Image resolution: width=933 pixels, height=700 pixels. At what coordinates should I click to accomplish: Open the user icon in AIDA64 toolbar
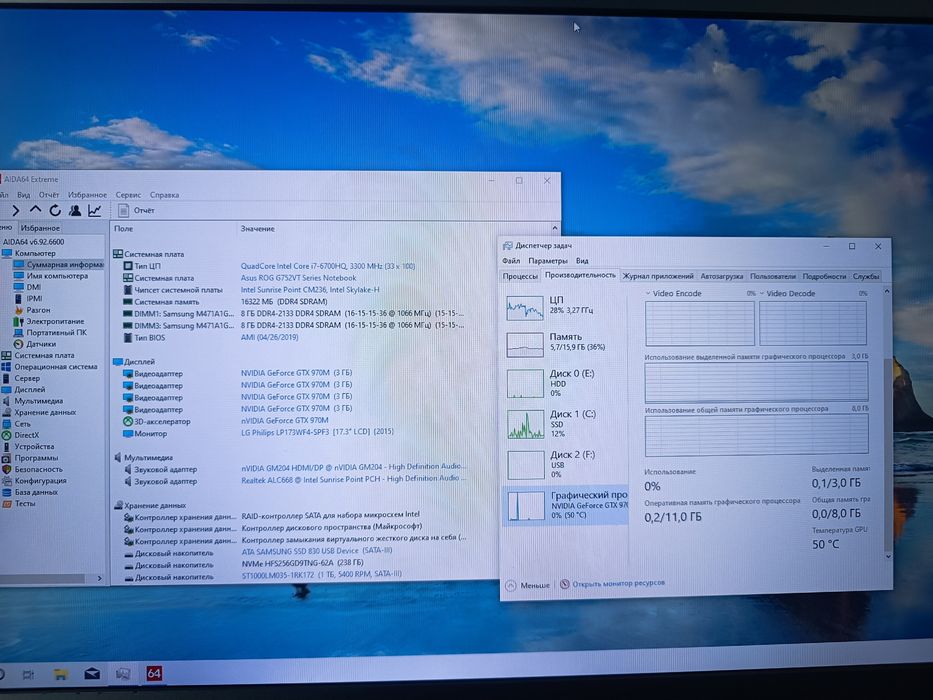point(75,210)
